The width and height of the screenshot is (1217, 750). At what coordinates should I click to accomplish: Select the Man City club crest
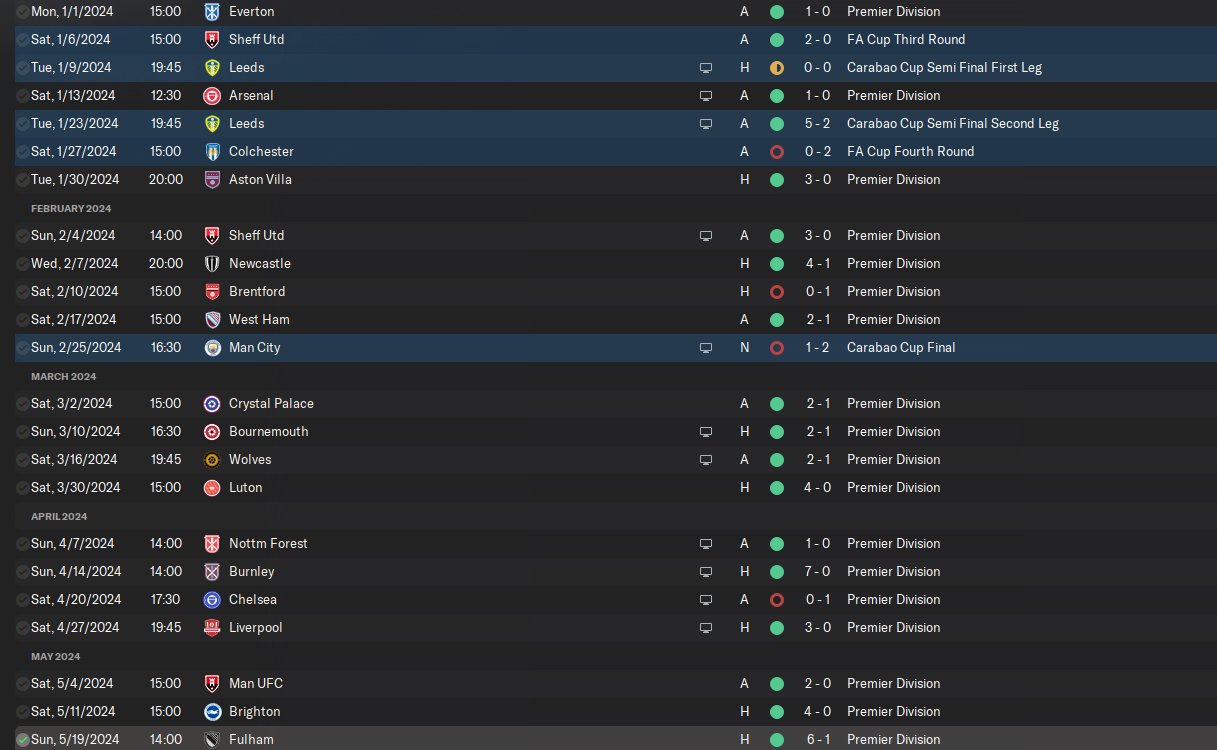[212, 348]
